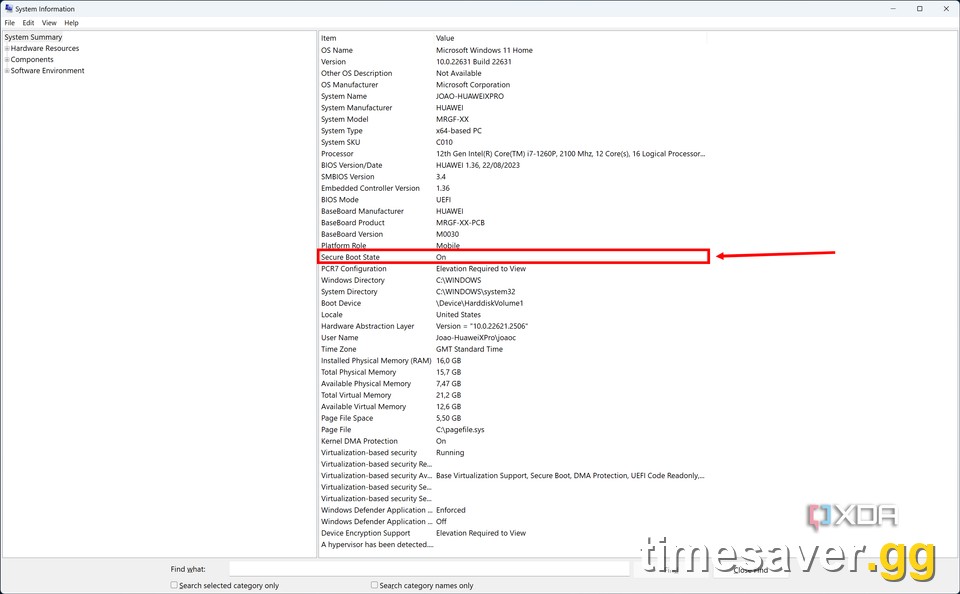Select the hypervisor has been detected row

[512, 544]
